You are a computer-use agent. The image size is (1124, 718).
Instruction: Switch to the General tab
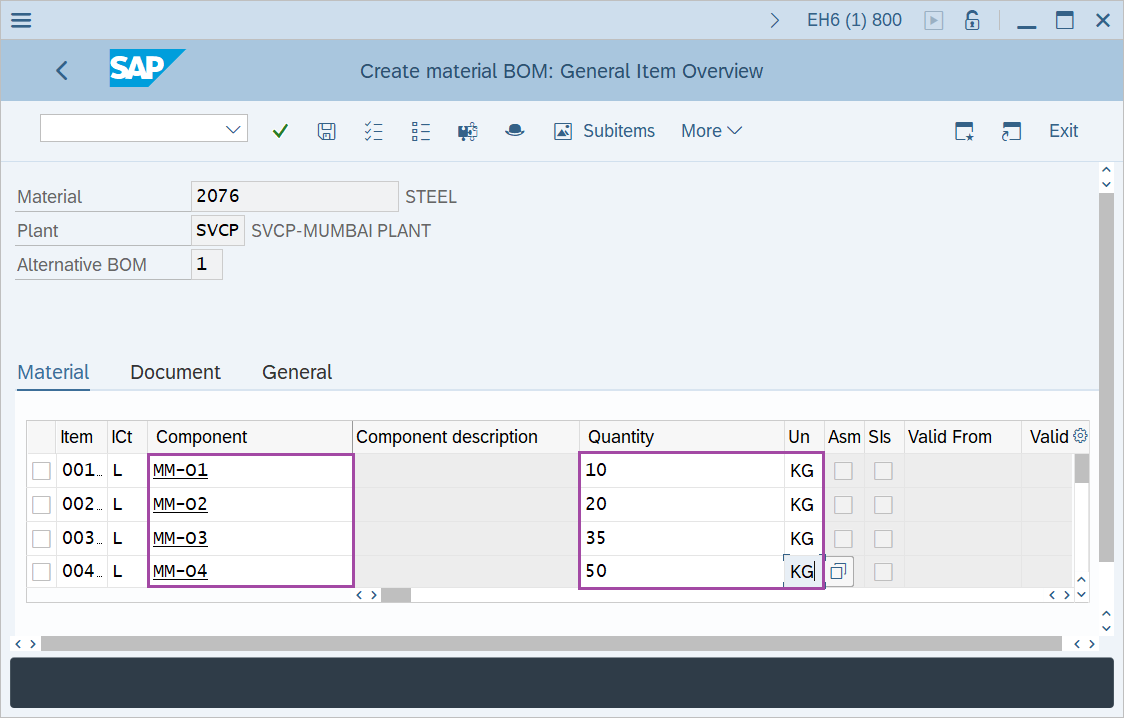tap(297, 372)
